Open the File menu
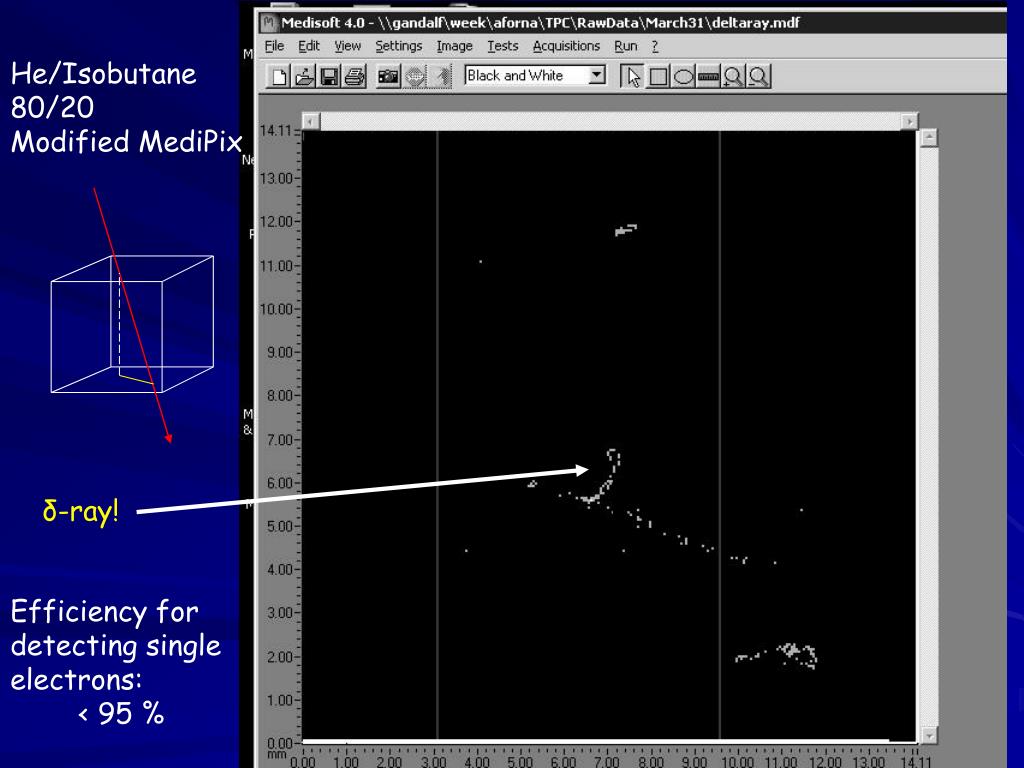 pyautogui.click(x=274, y=46)
